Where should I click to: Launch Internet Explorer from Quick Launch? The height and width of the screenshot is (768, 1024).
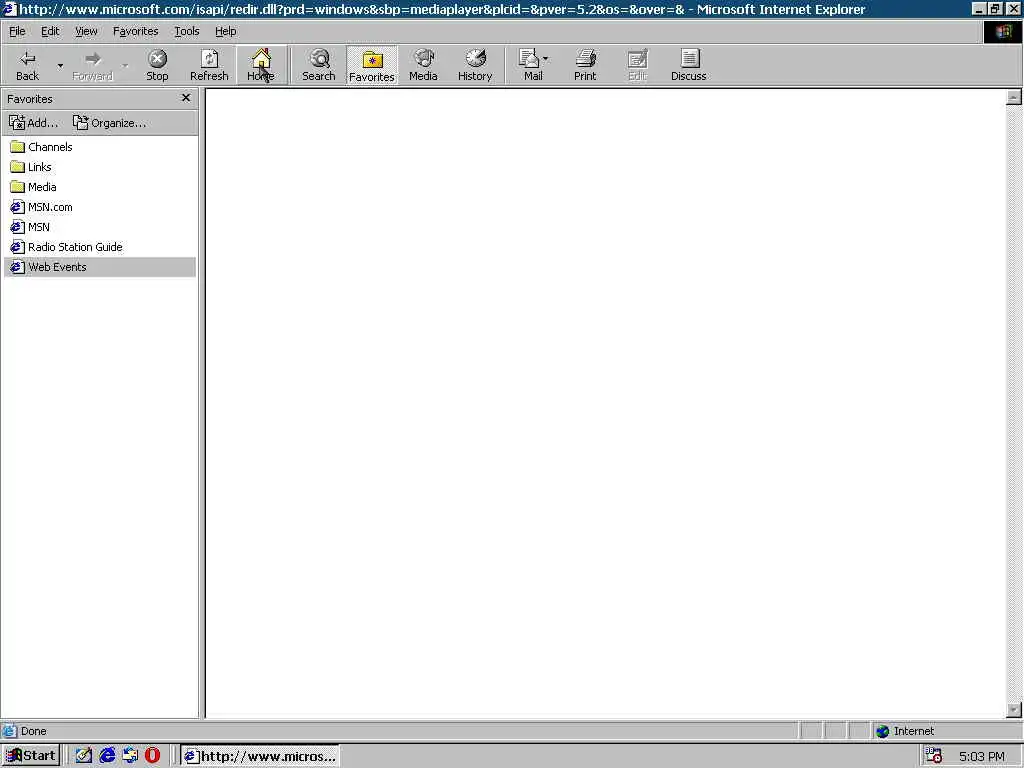tap(107, 756)
